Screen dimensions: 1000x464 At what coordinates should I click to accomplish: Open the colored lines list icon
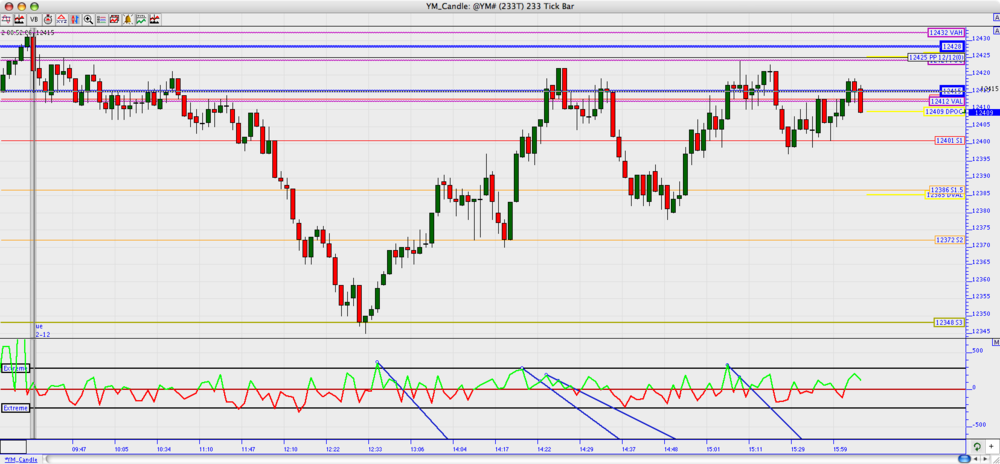(101, 20)
